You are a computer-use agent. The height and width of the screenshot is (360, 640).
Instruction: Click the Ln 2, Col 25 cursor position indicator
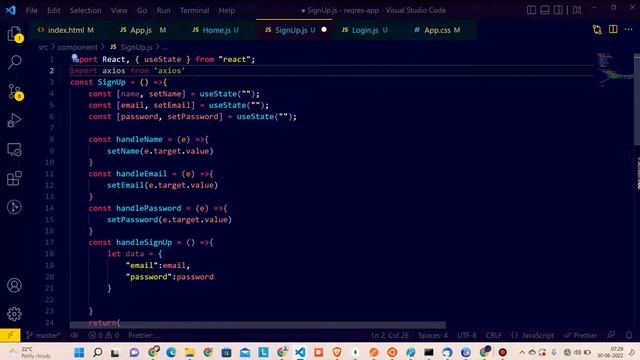[389, 336]
